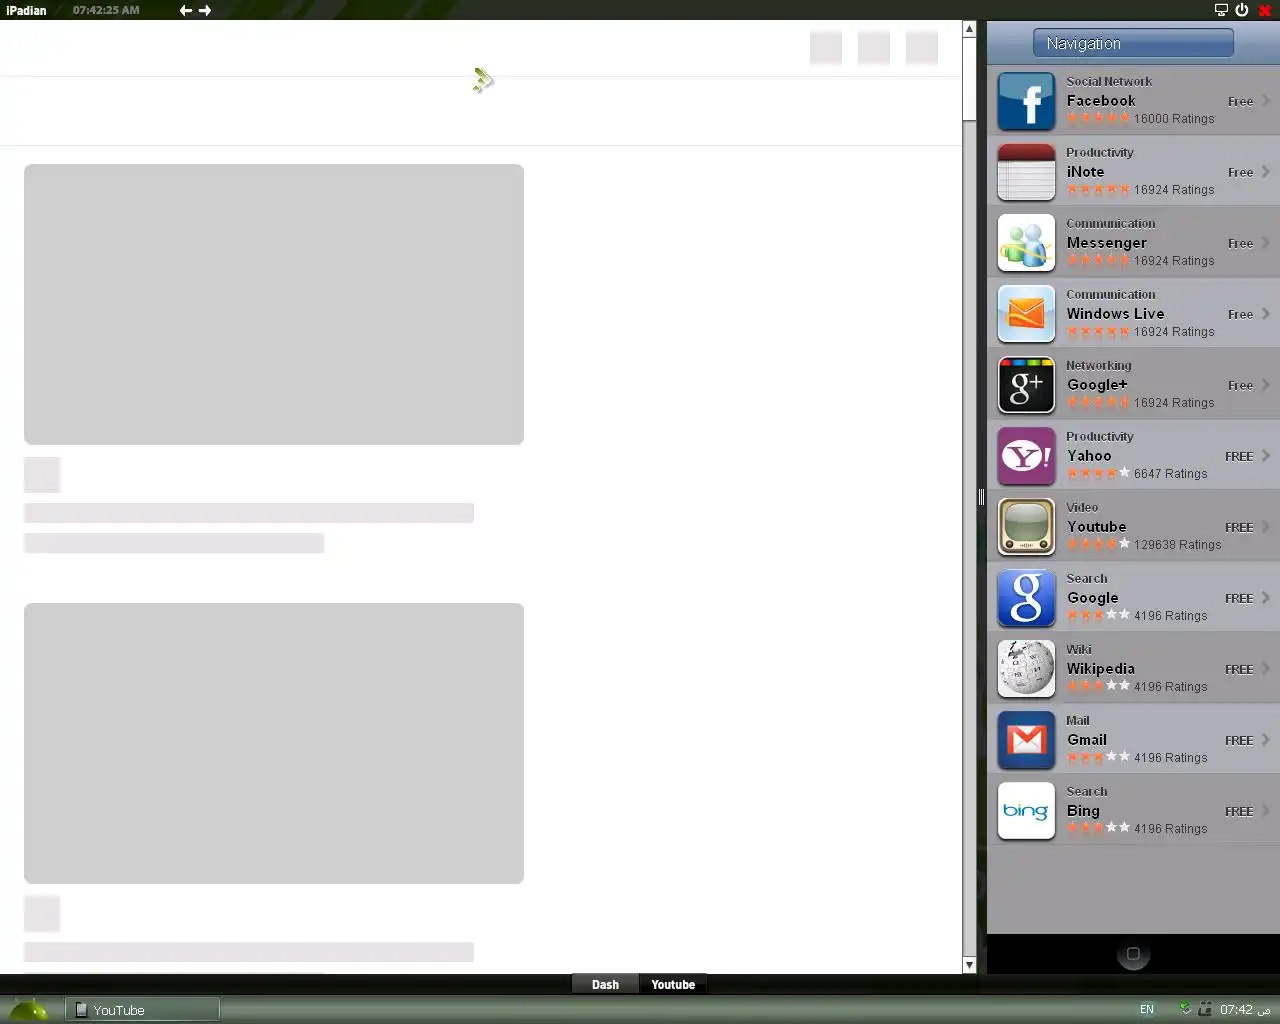The height and width of the screenshot is (1024, 1280).
Task: Launch the Gmail envelope icon
Action: [1026, 740]
